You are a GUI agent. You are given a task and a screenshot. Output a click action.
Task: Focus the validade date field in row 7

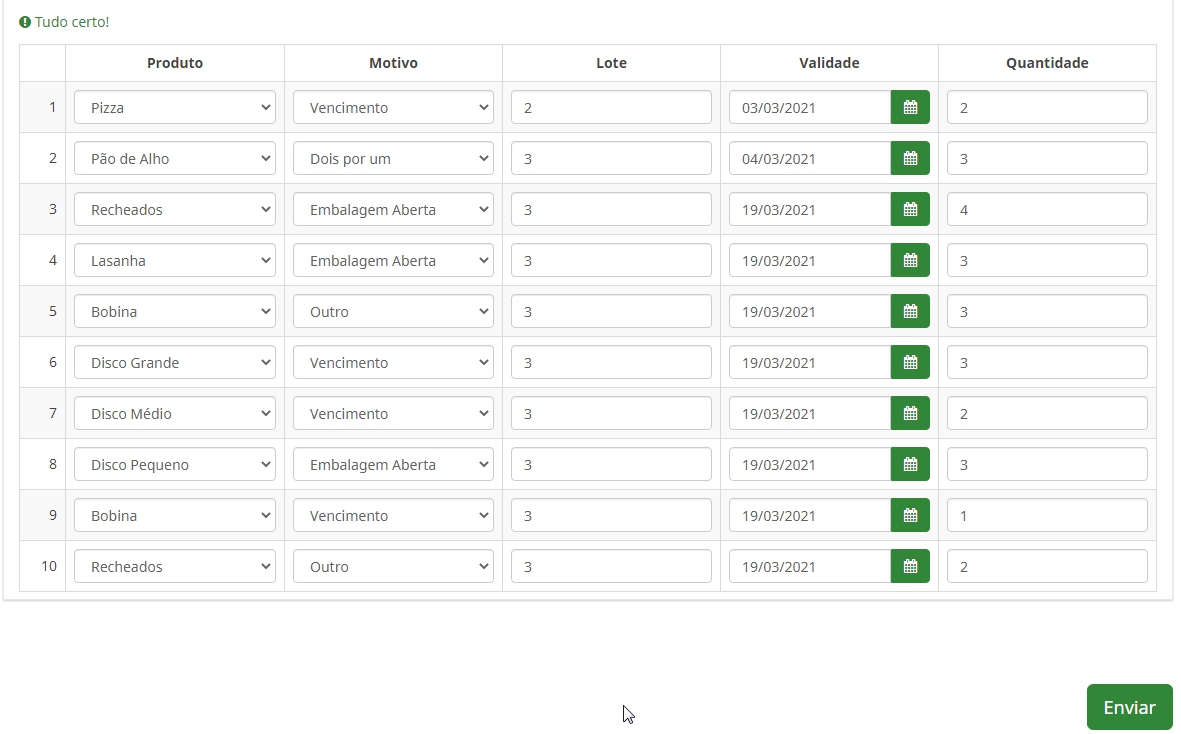pos(810,413)
